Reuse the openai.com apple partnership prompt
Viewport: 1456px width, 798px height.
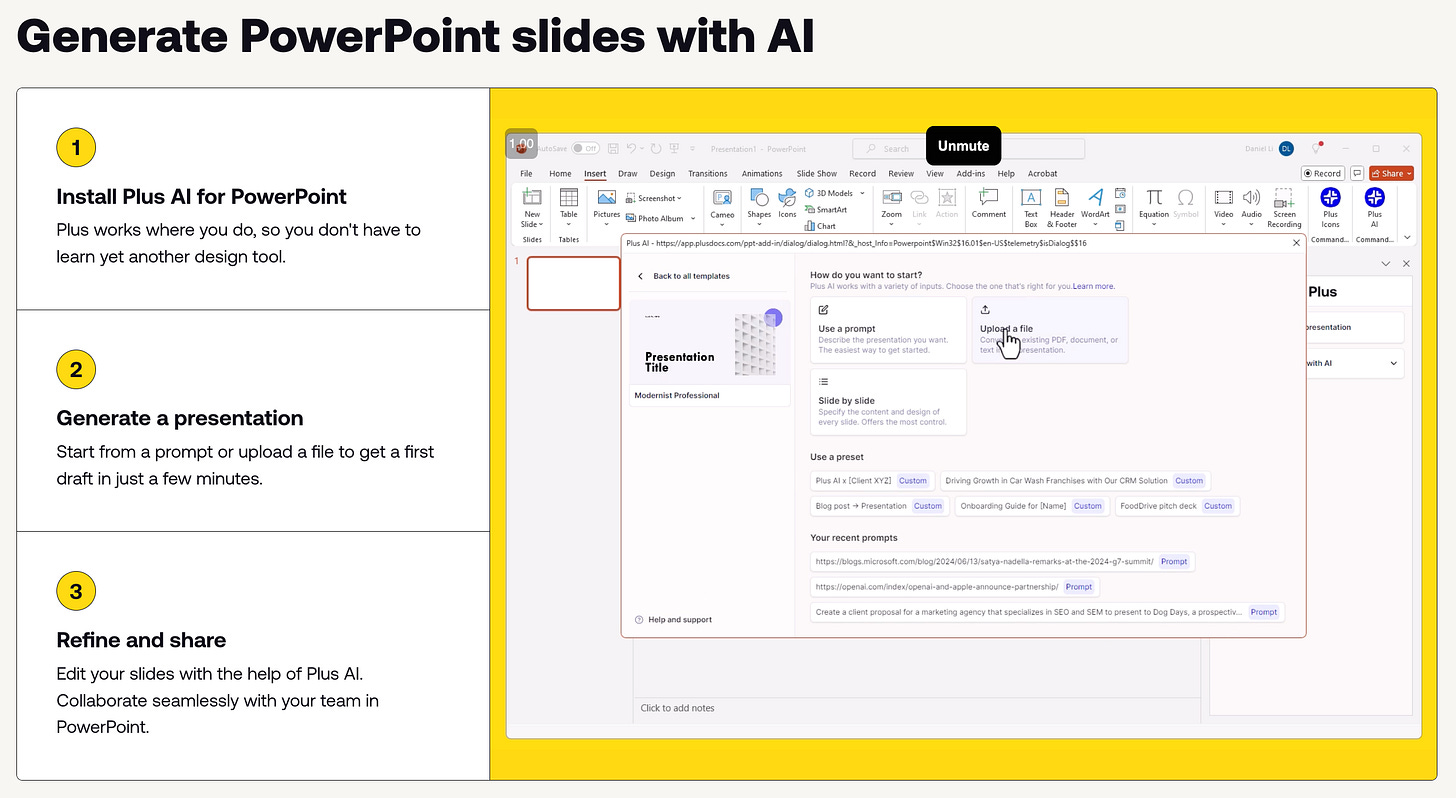pos(955,587)
